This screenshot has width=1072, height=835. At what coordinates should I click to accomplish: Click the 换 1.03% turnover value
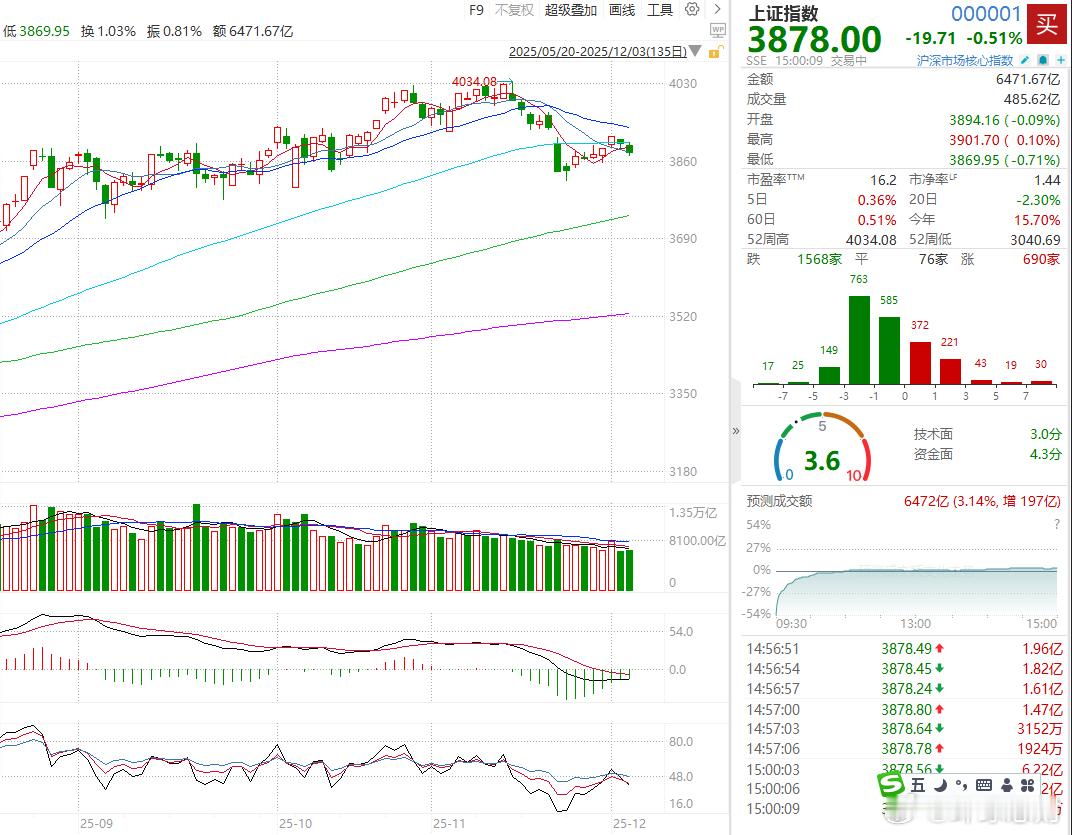click(108, 31)
